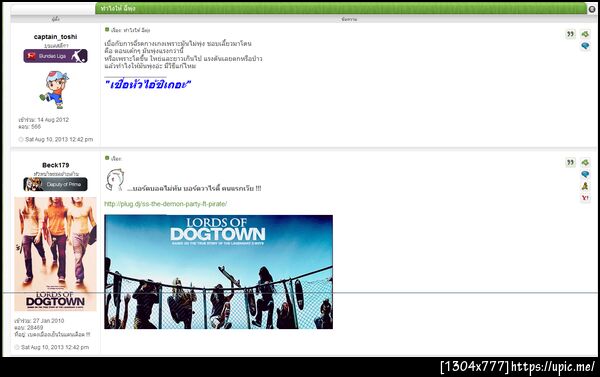This screenshot has width=600, height=377.
Task: Click captain_toshi's blue Thai signature text
Action: pos(147,84)
